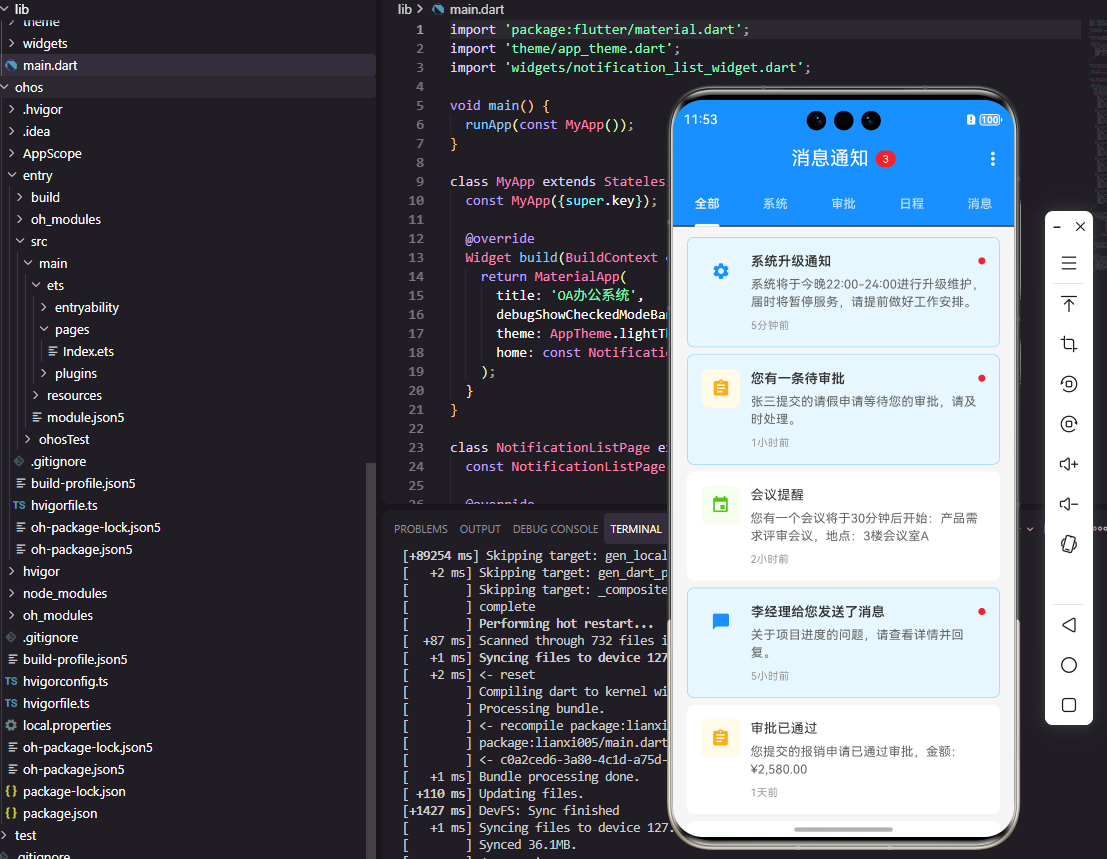1107x859 pixels.
Task: Select the 审批 tab
Action: (x=843, y=203)
